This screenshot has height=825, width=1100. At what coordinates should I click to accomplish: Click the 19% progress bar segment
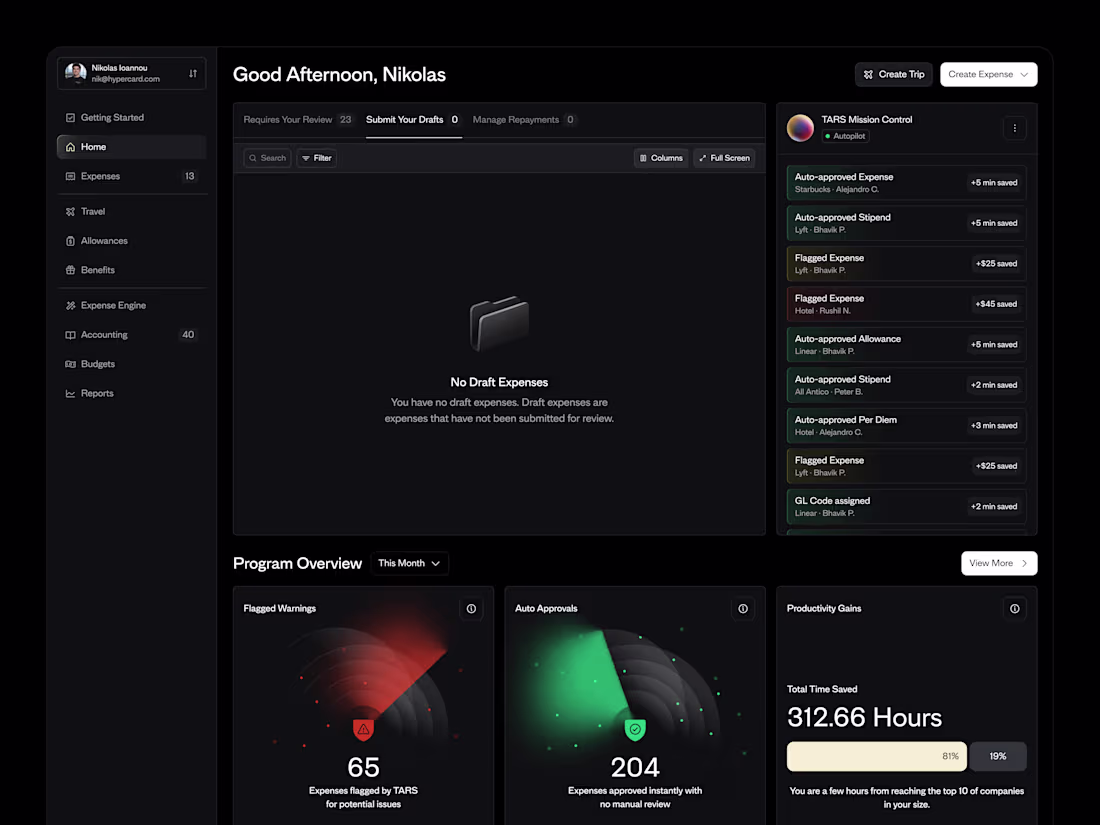998,756
